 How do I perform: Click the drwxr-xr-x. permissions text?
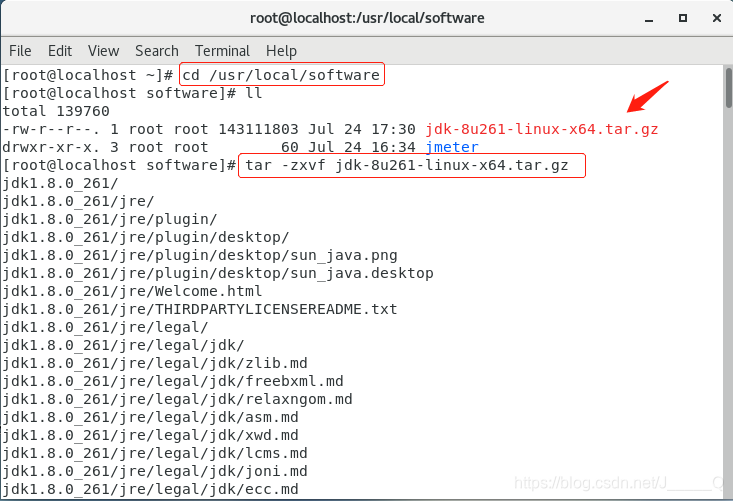[51, 147]
